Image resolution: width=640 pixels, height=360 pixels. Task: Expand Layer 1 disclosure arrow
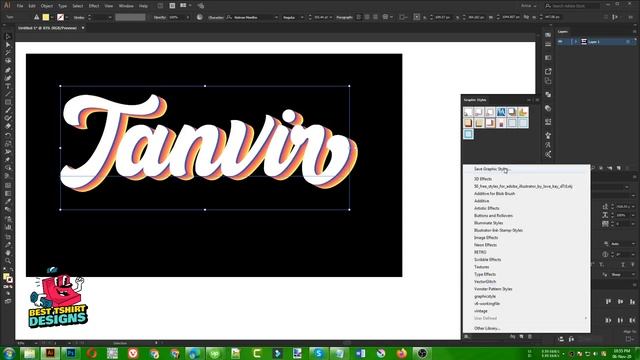pyautogui.click(x=576, y=42)
